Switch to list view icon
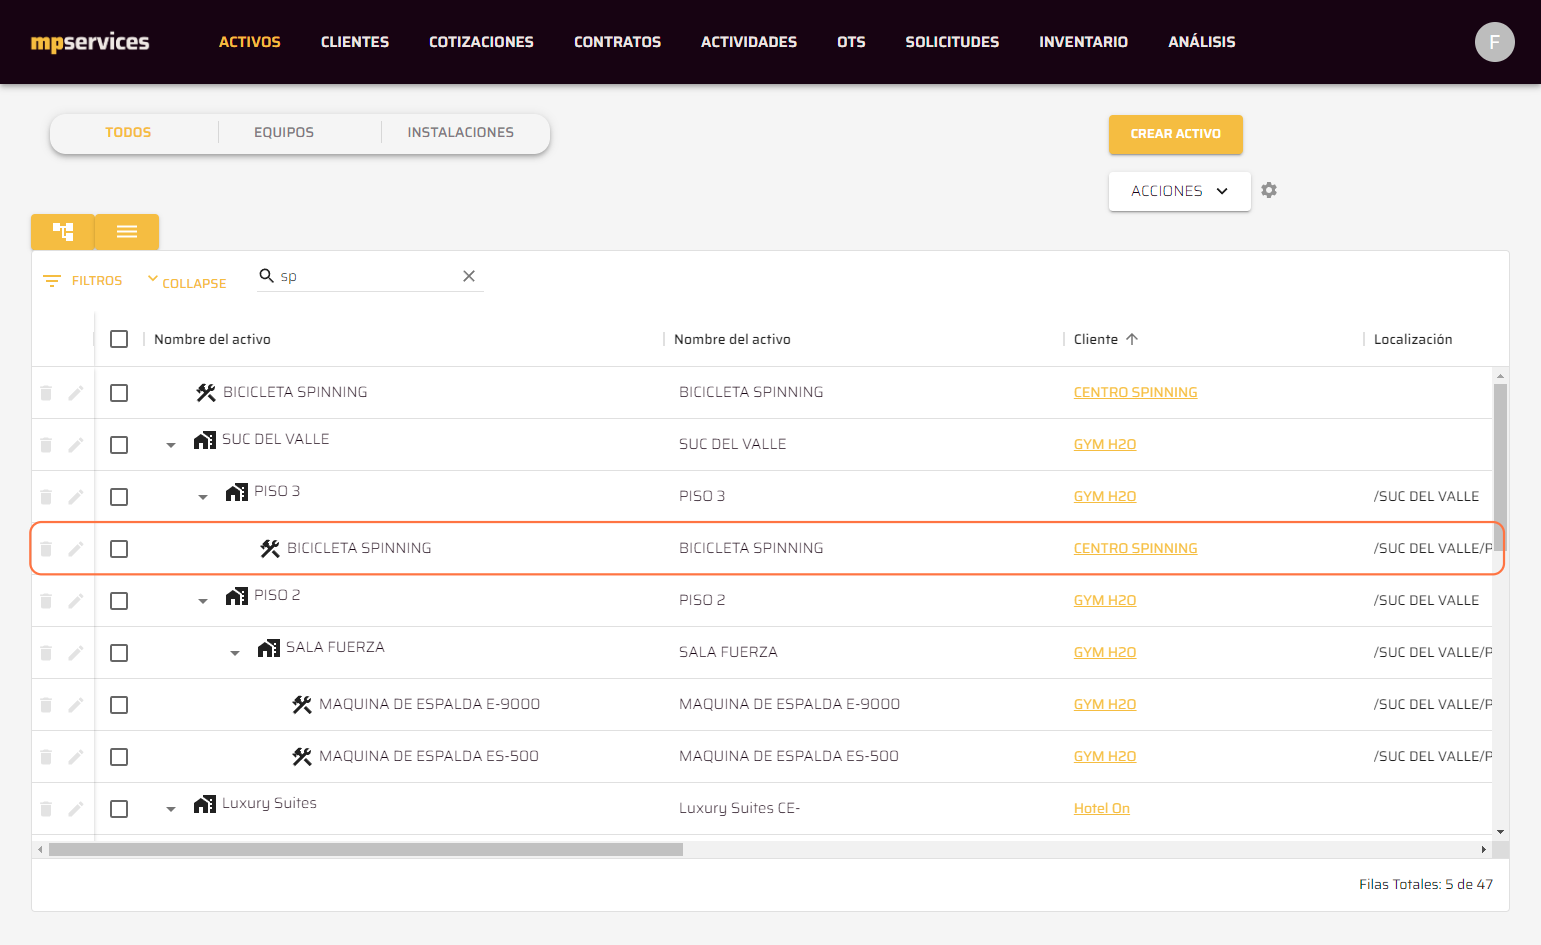This screenshot has width=1541, height=945. pyautogui.click(x=127, y=232)
